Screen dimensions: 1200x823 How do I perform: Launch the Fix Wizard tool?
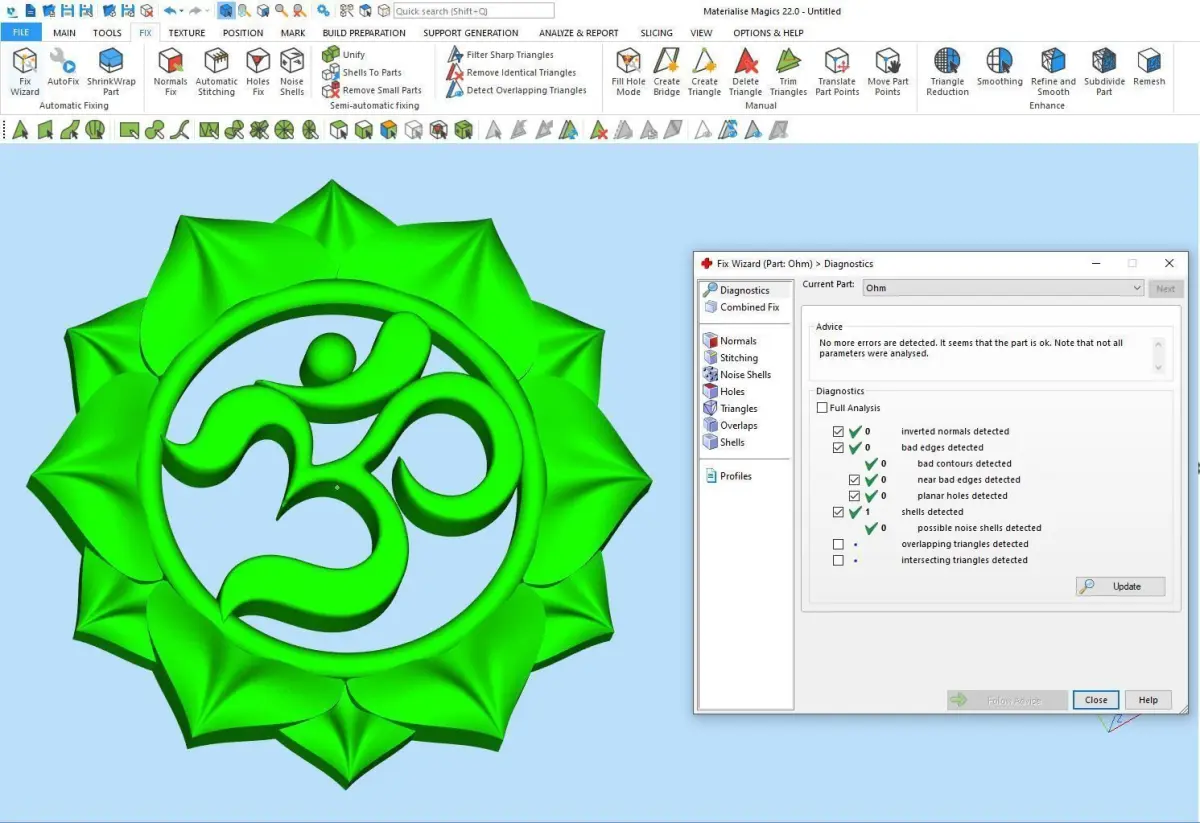[x=25, y=71]
